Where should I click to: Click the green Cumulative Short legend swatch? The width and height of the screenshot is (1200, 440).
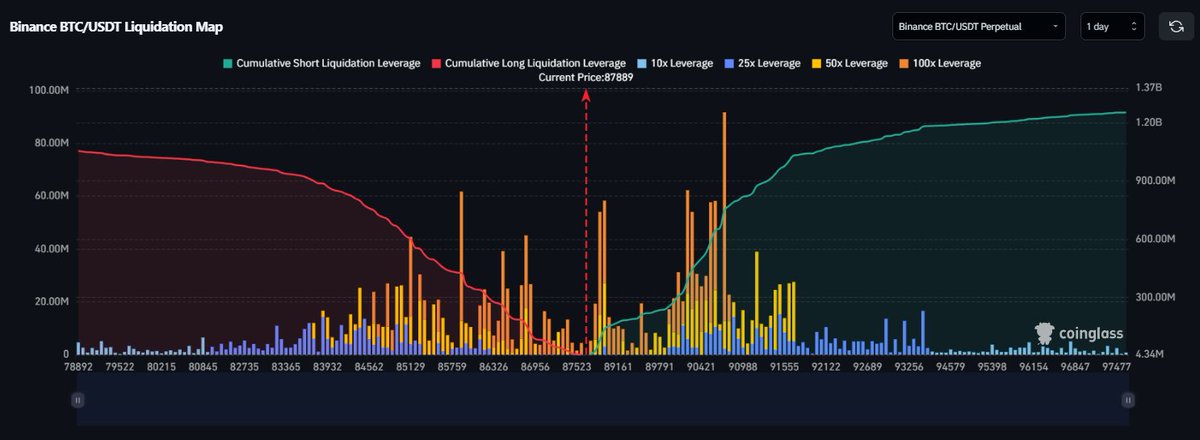[x=226, y=63]
